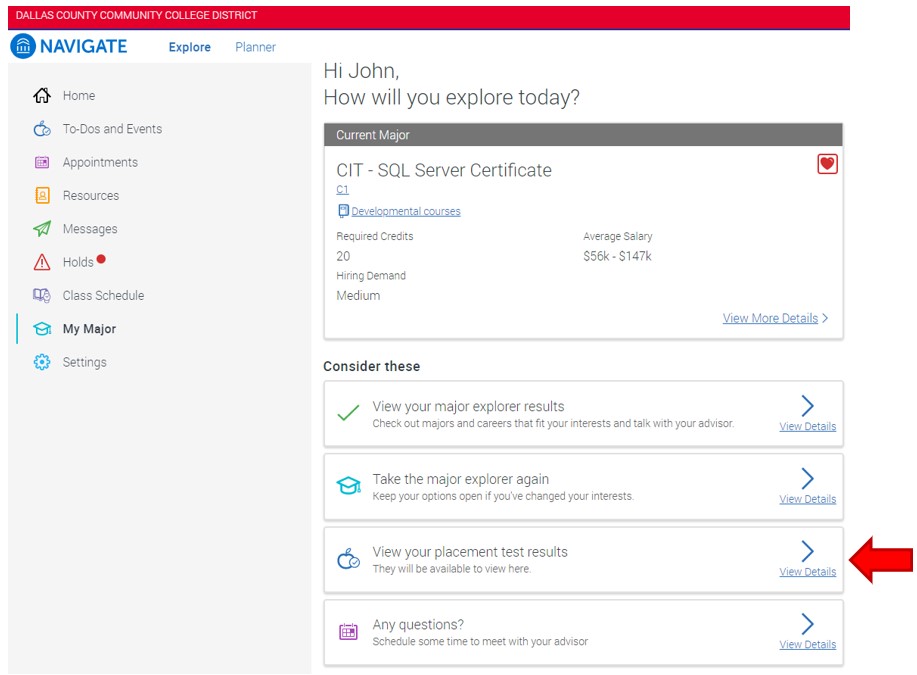The width and height of the screenshot is (917, 675).
Task: Click the Navigate logo icon
Action: (x=22, y=46)
